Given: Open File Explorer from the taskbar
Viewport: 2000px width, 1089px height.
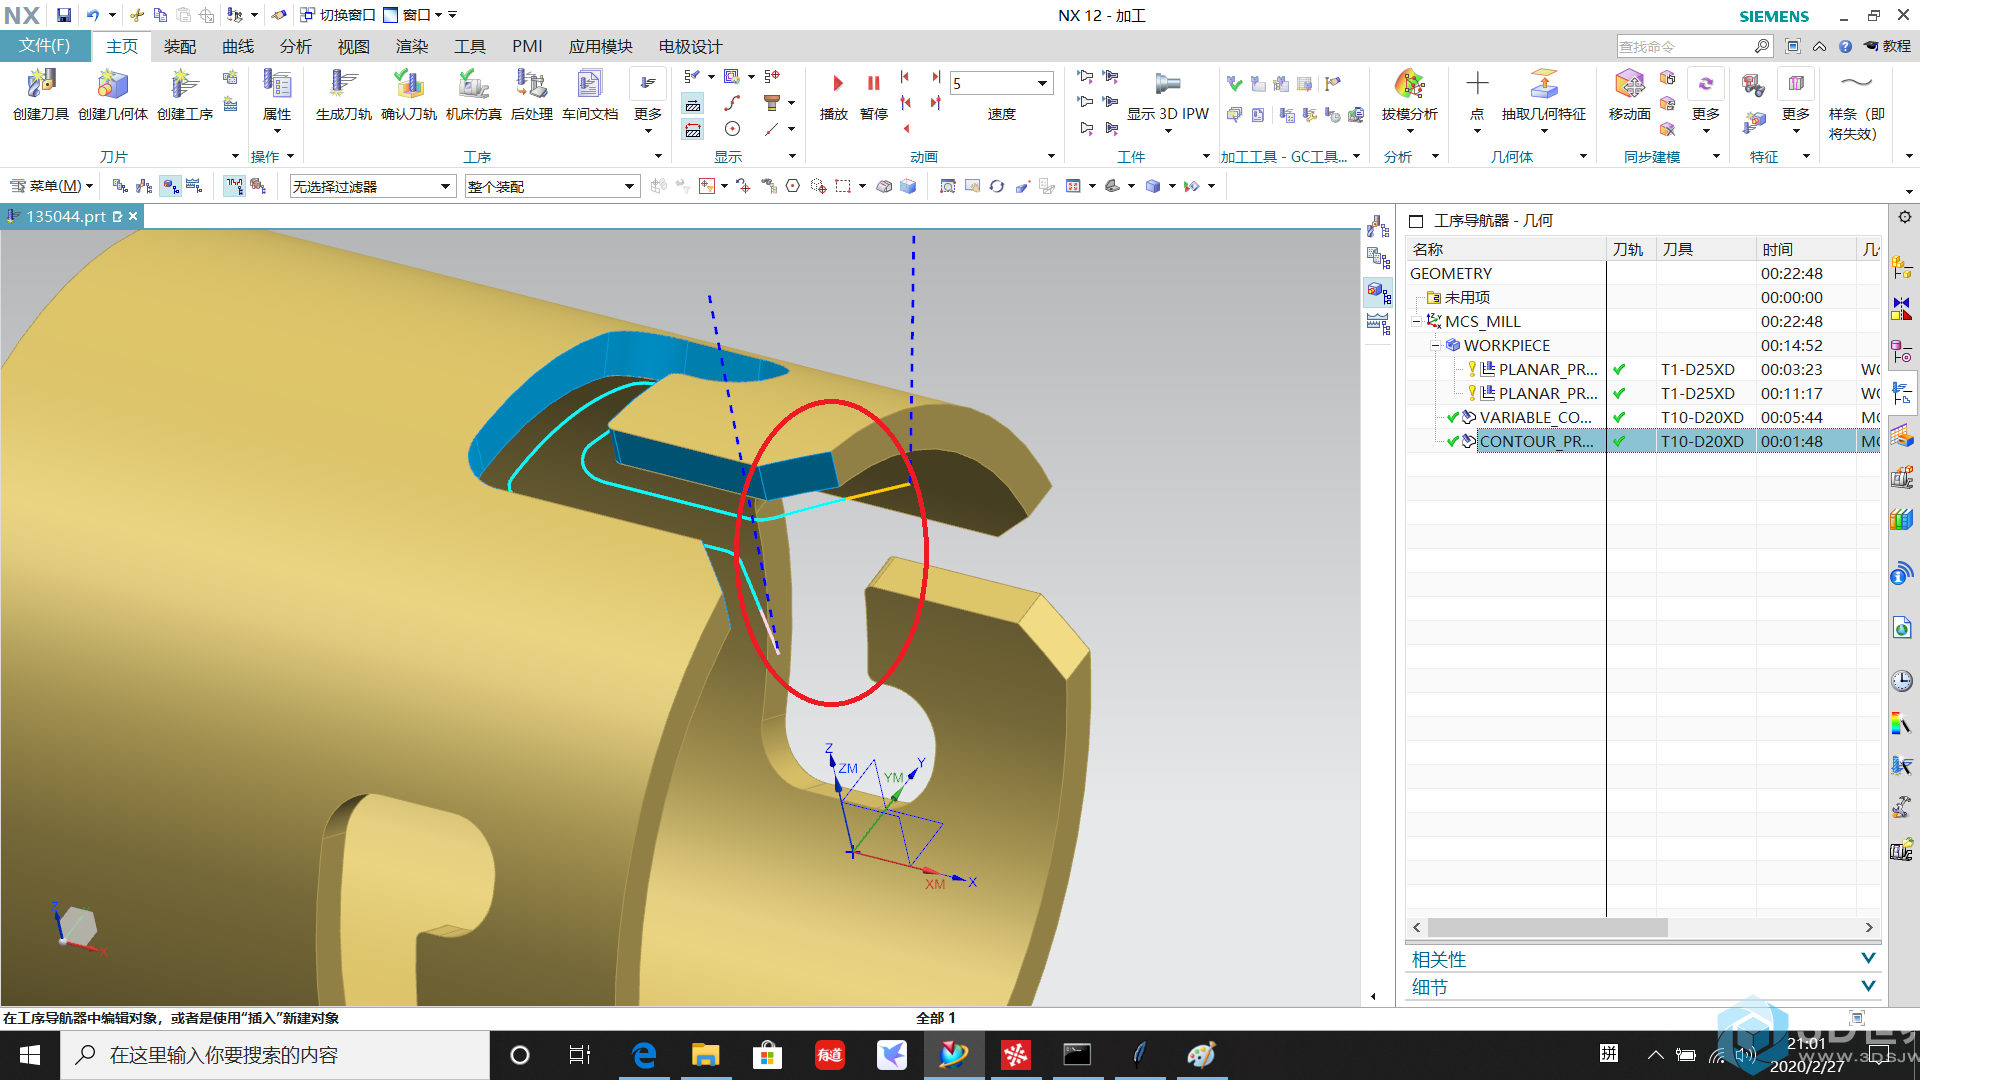Looking at the screenshot, I should pyautogui.click(x=705, y=1055).
